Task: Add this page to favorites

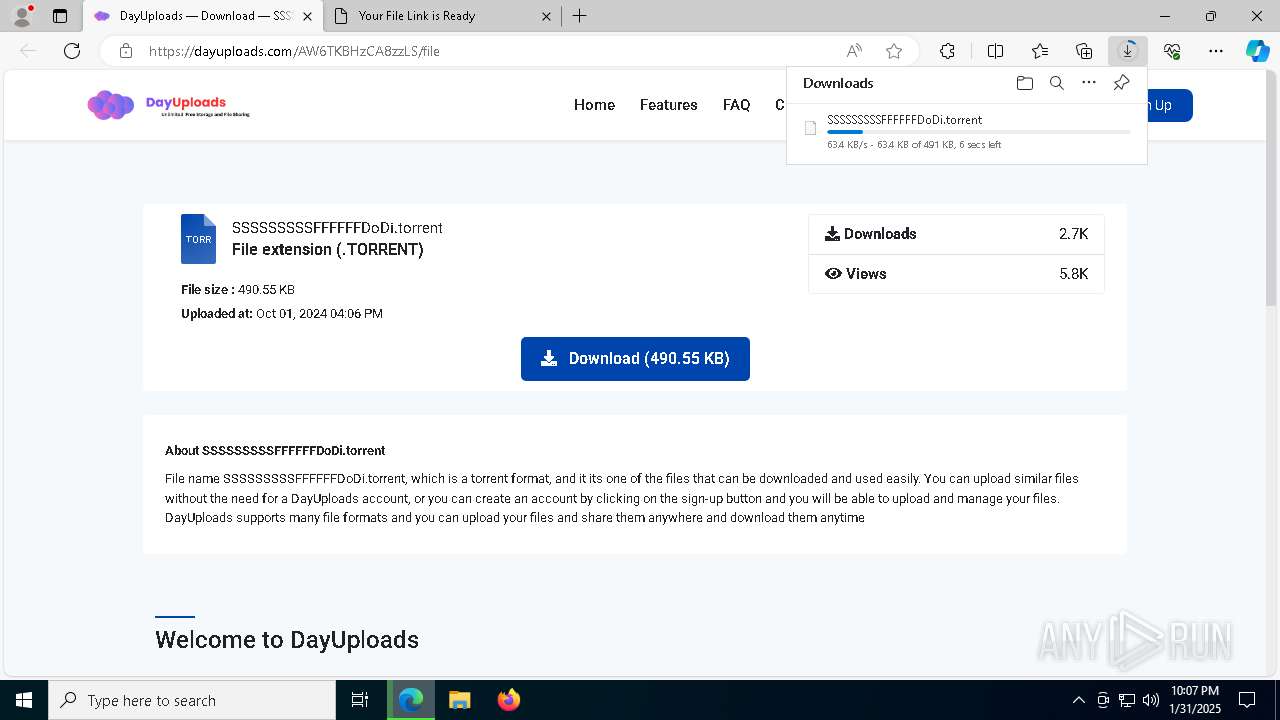Action: point(894,51)
